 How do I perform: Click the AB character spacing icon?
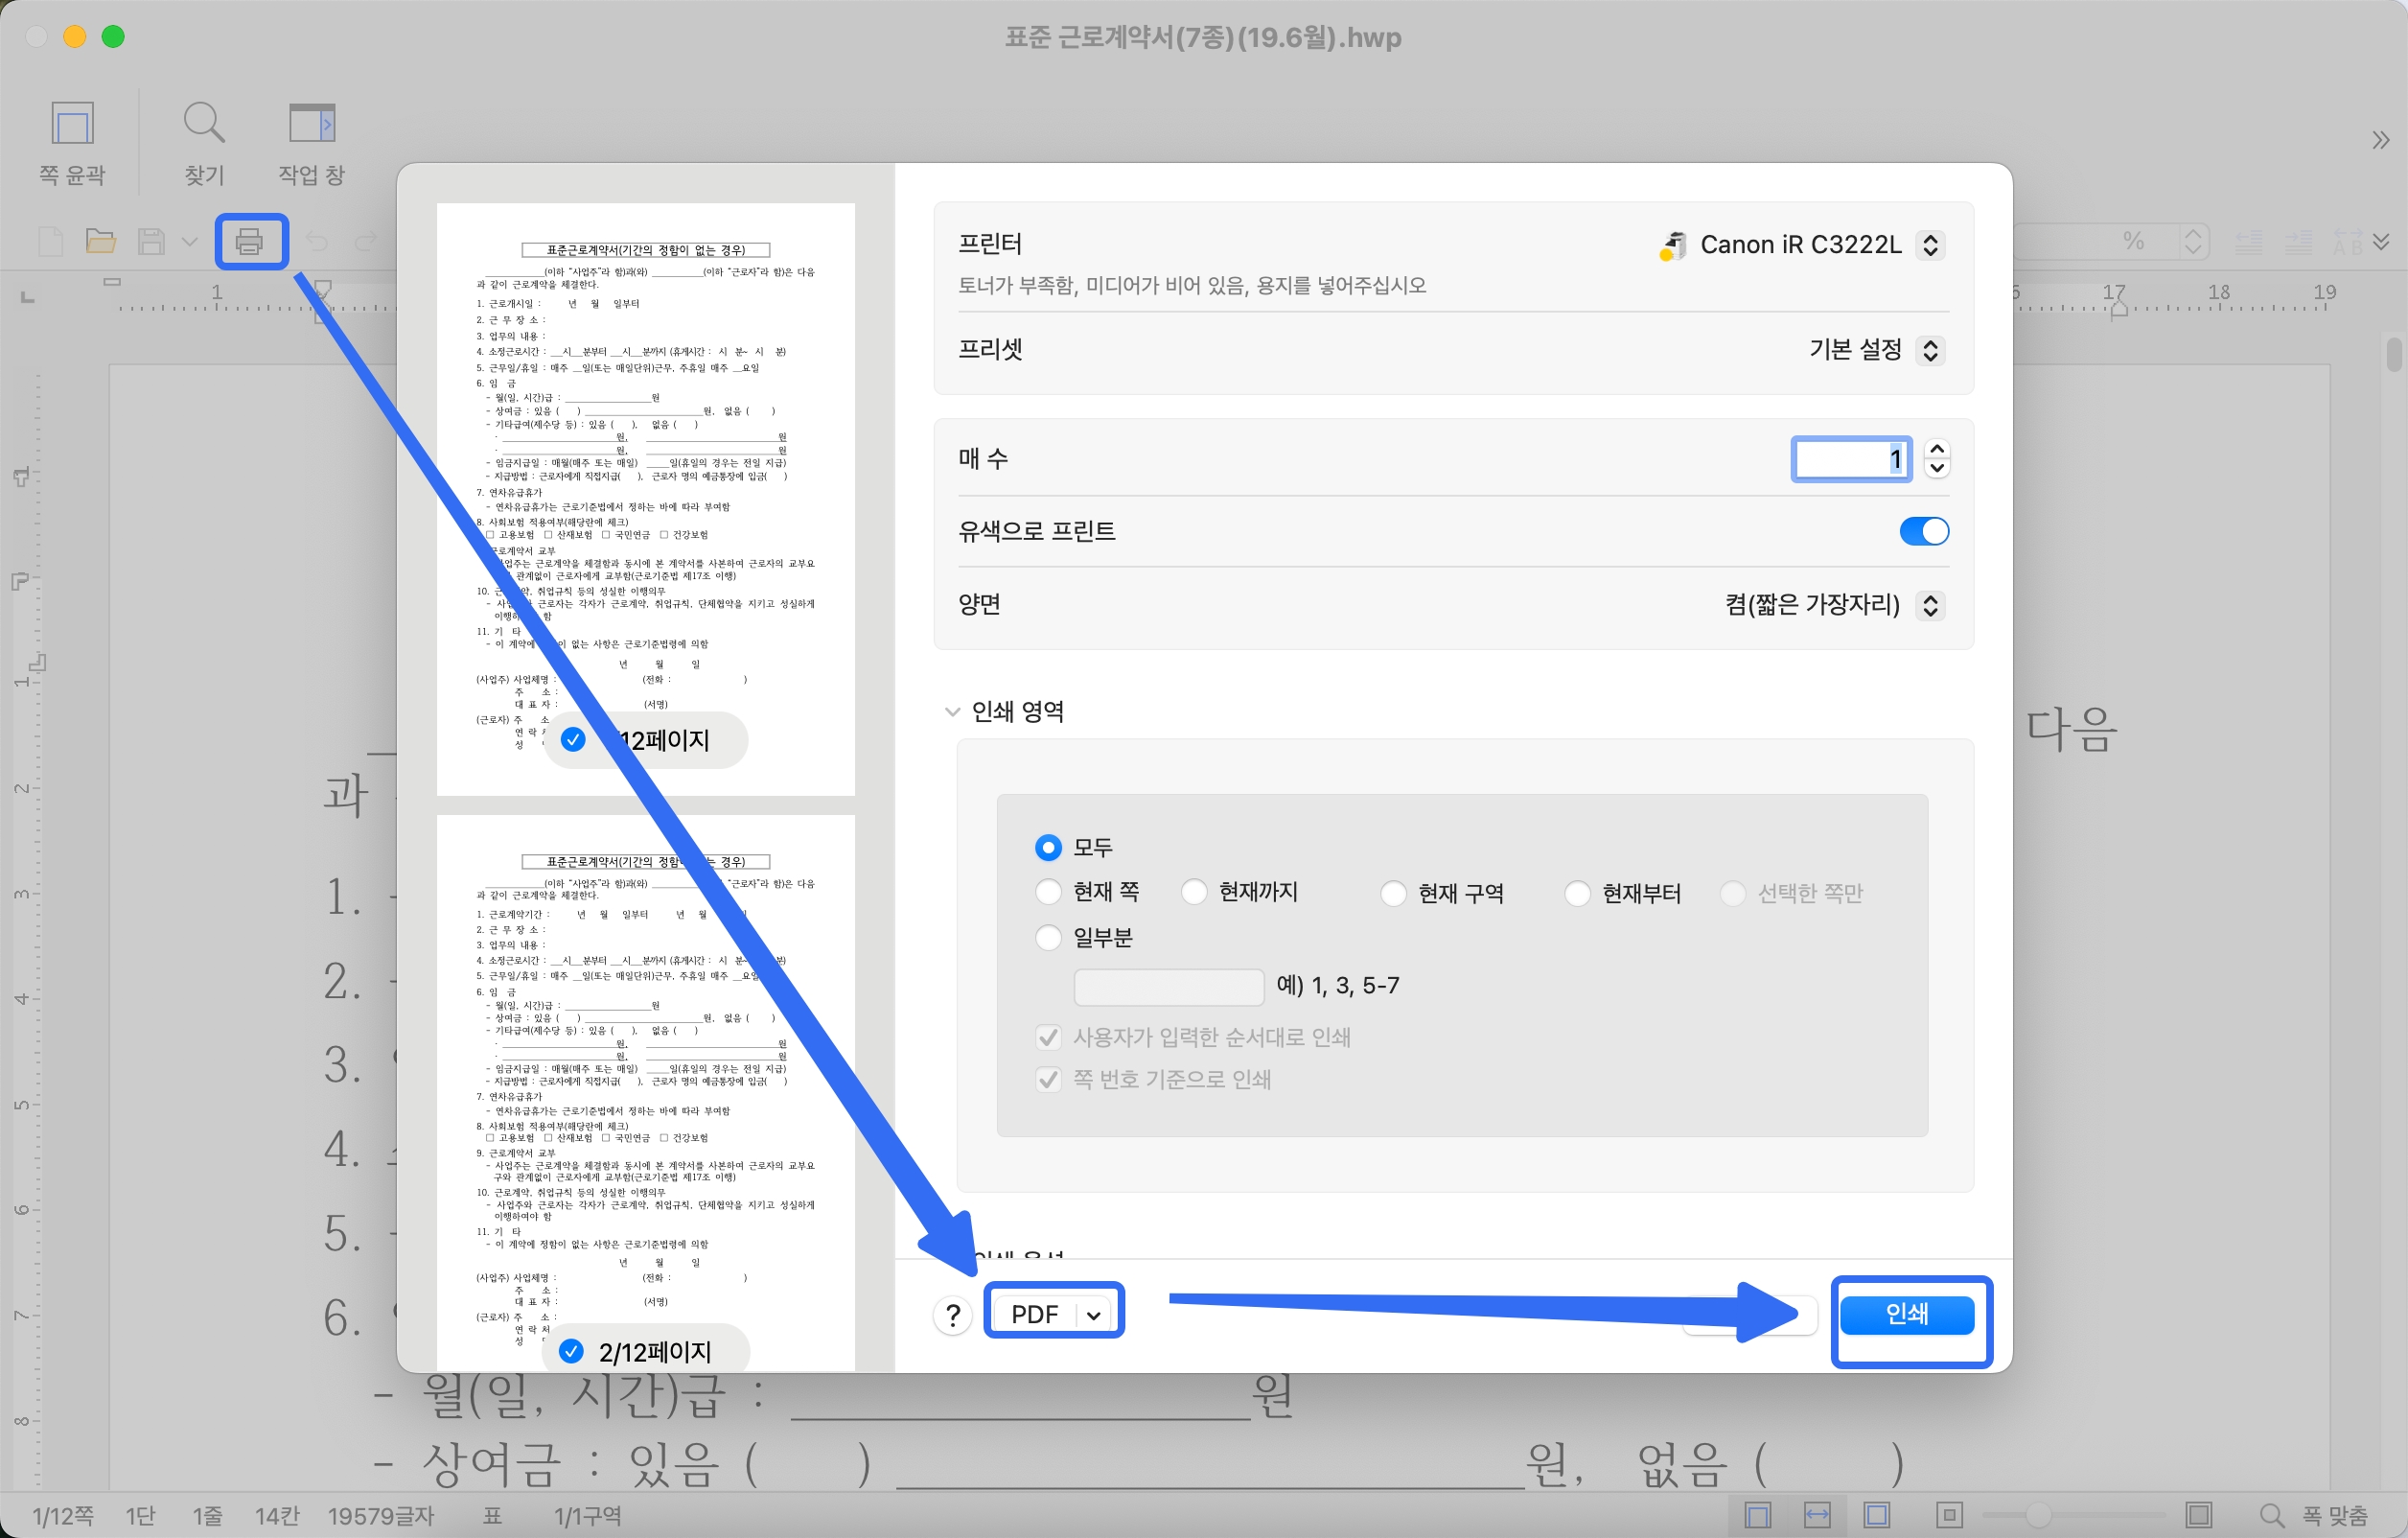point(2346,241)
